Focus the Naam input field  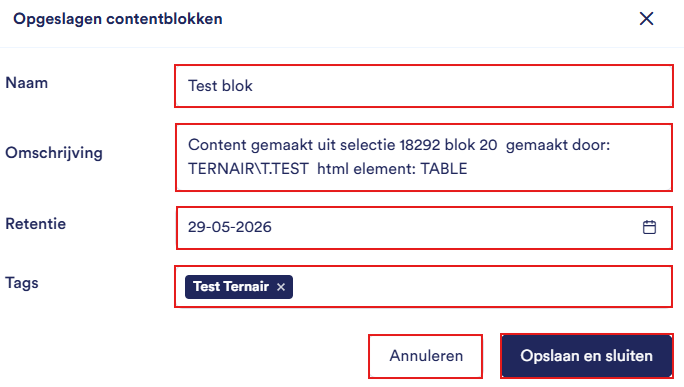click(424, 86)
